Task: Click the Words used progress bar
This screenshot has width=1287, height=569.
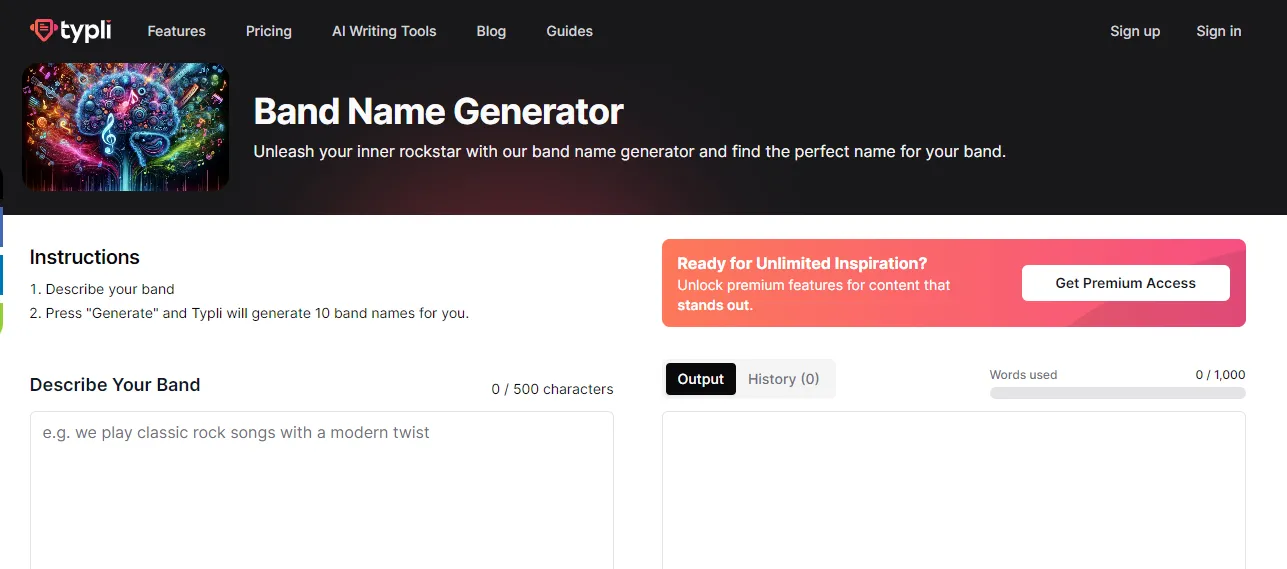Action: 1117,393
